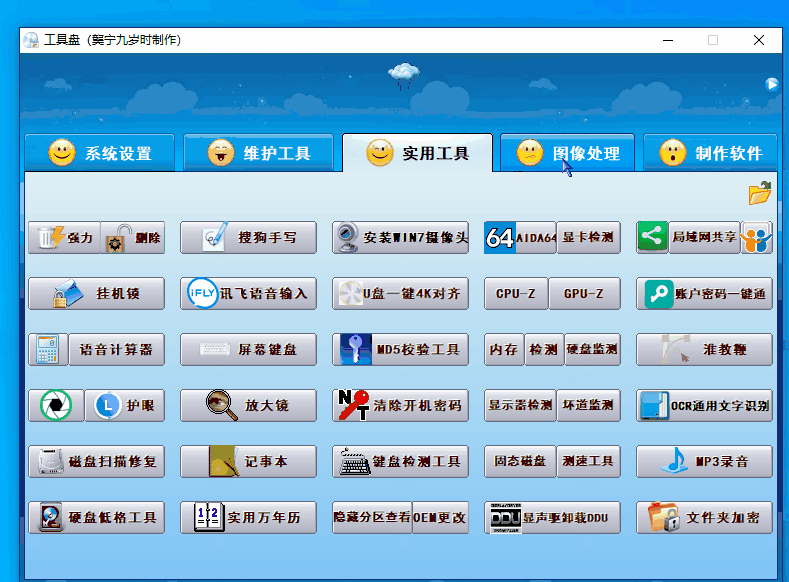789x582 pixels.
Task: Launch the 放大镜 magnifier tool
Action: [x=248, y=406]
